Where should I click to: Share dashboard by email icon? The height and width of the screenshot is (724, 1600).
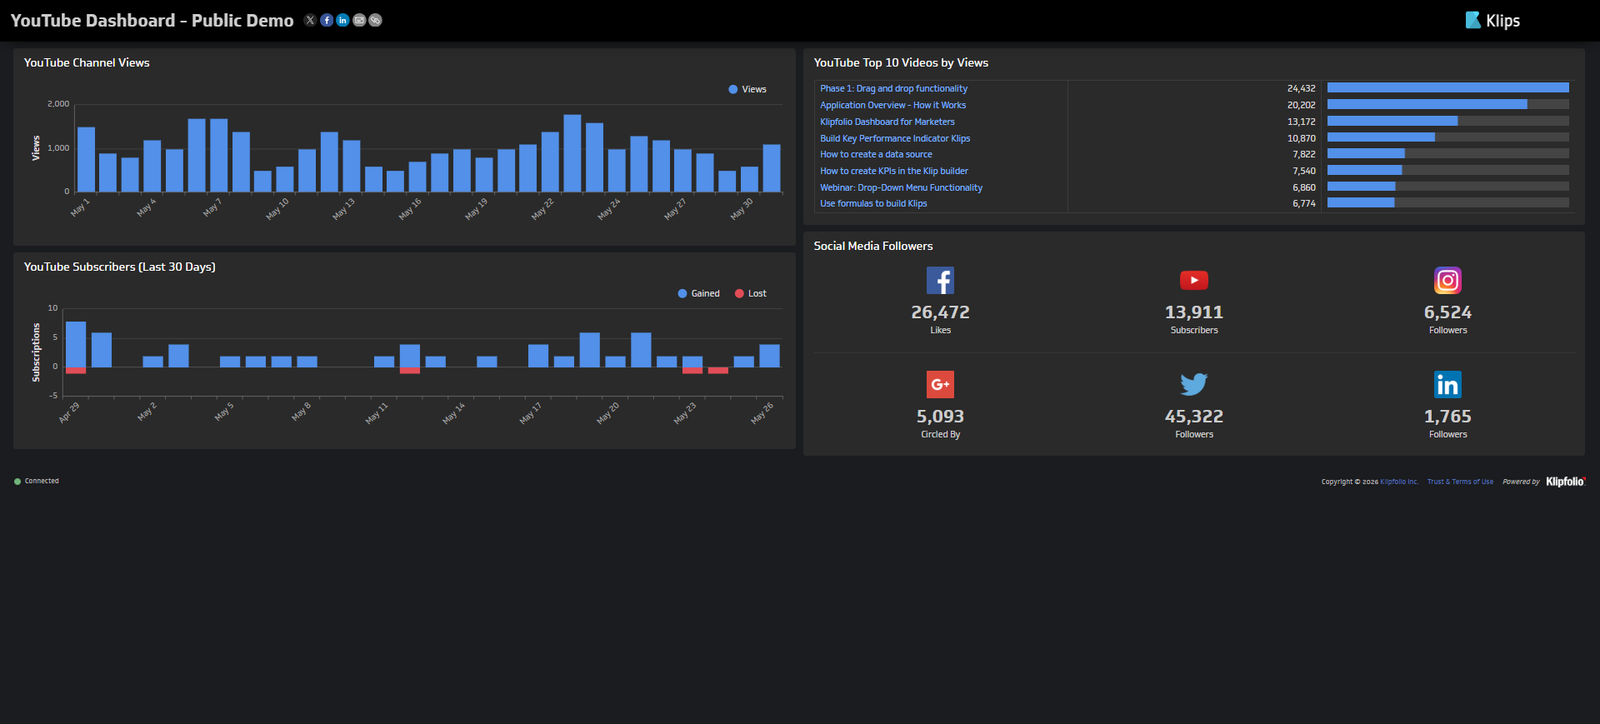359,20
